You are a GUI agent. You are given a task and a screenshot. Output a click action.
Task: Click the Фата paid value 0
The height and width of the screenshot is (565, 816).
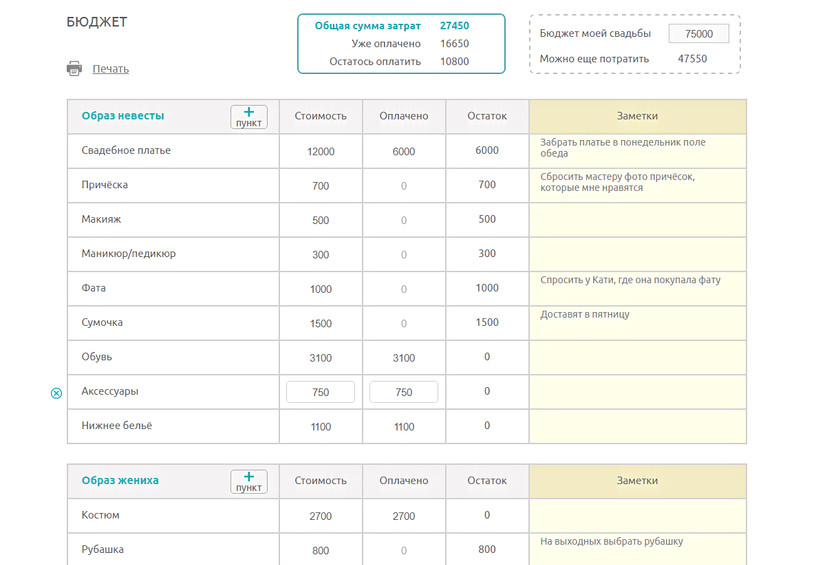pyautogui.click(x=404, y=289)
